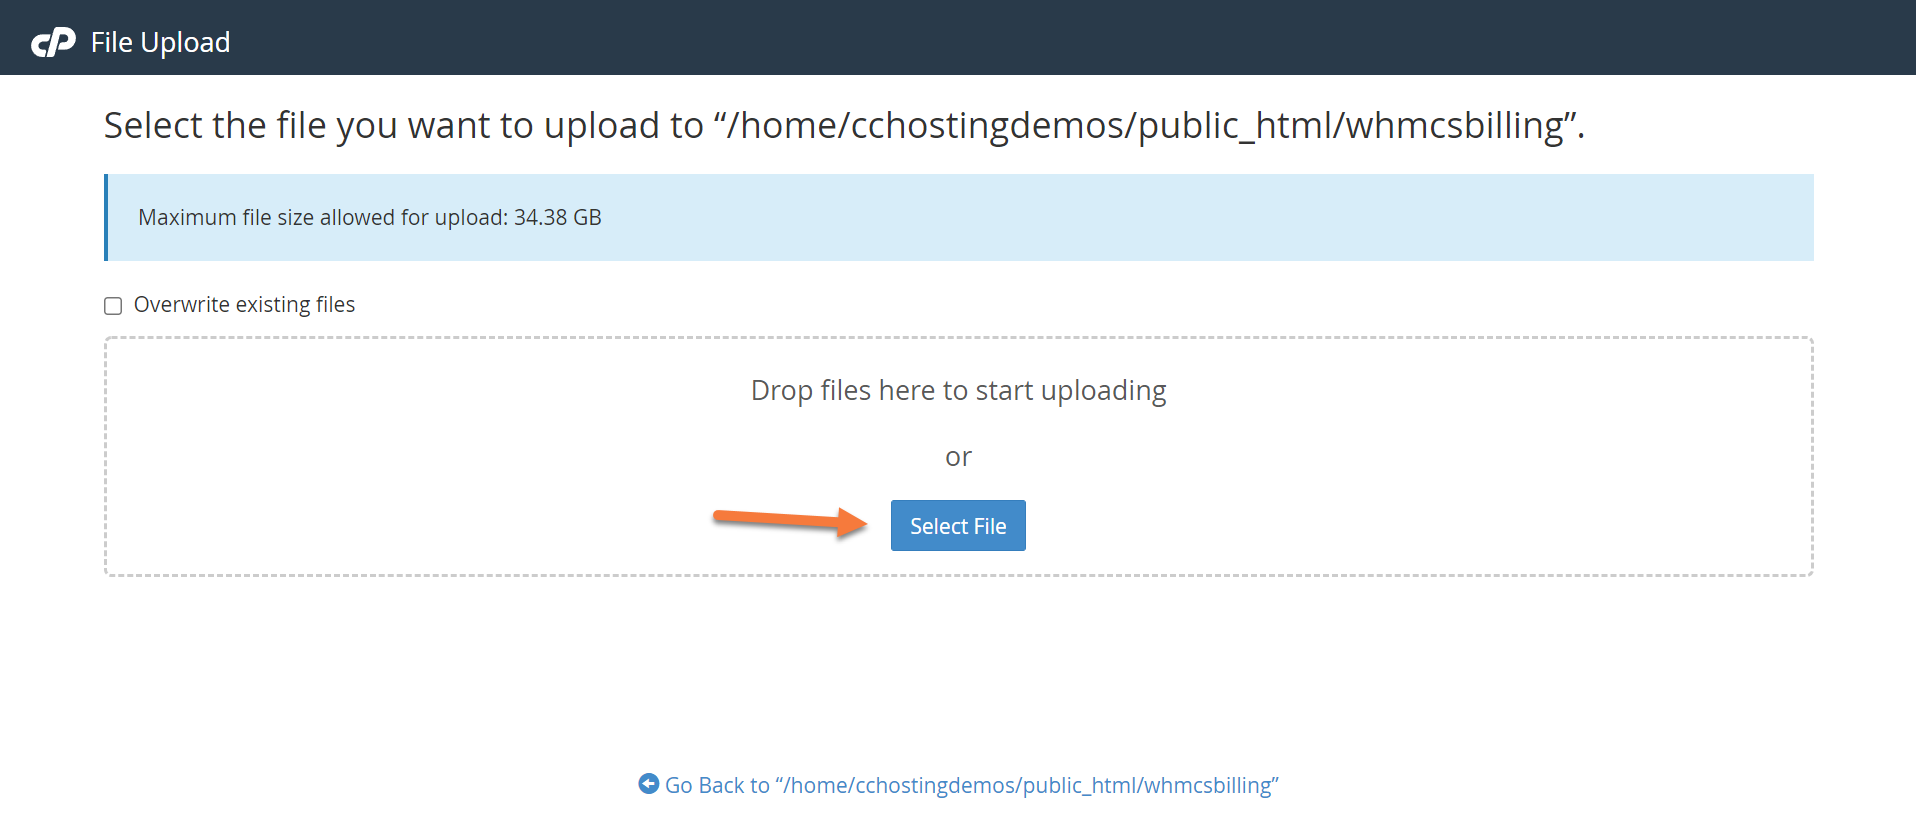Click the orange arrow pointing at Select File

point(789,520)
